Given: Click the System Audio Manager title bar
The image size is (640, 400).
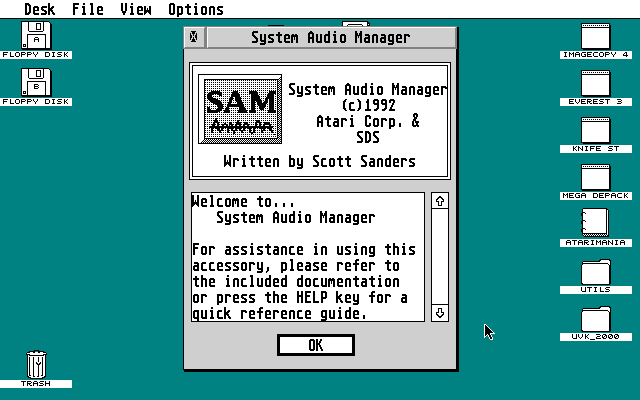Looking at the screenshot, I should (x=331, y=38).
